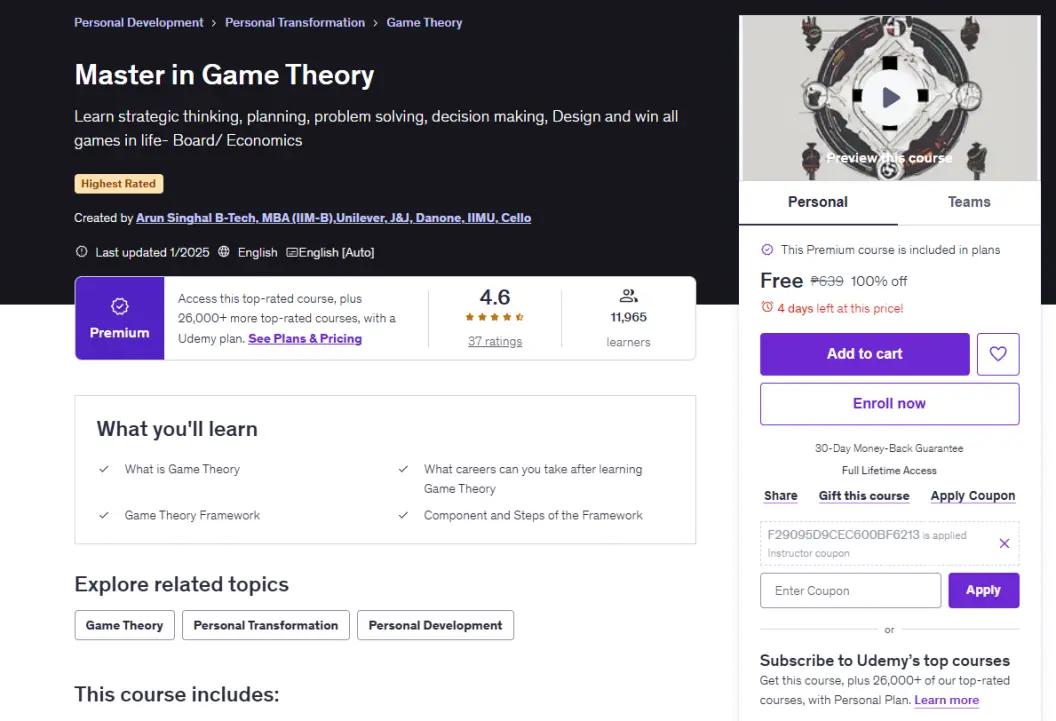The image size is (1056, 721).
Task: Click 'What careers can you take' item
Action: coord(533,479)
